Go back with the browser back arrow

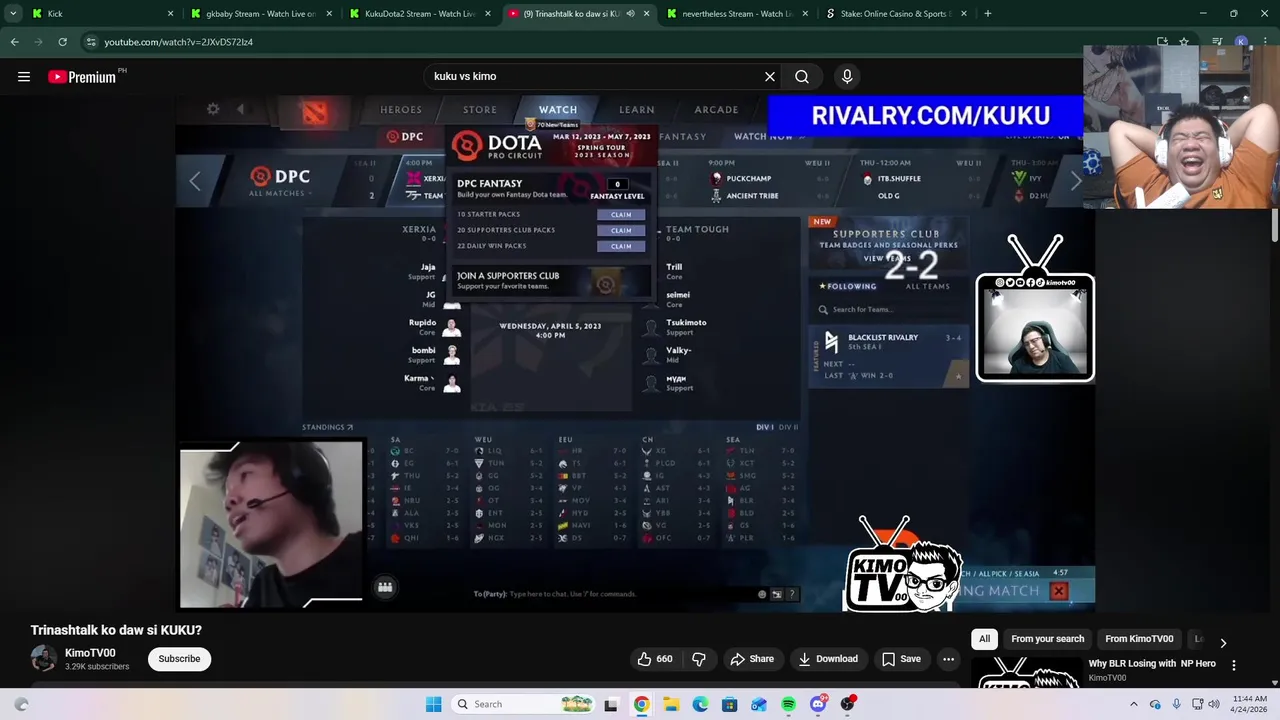tap(14, 42)
